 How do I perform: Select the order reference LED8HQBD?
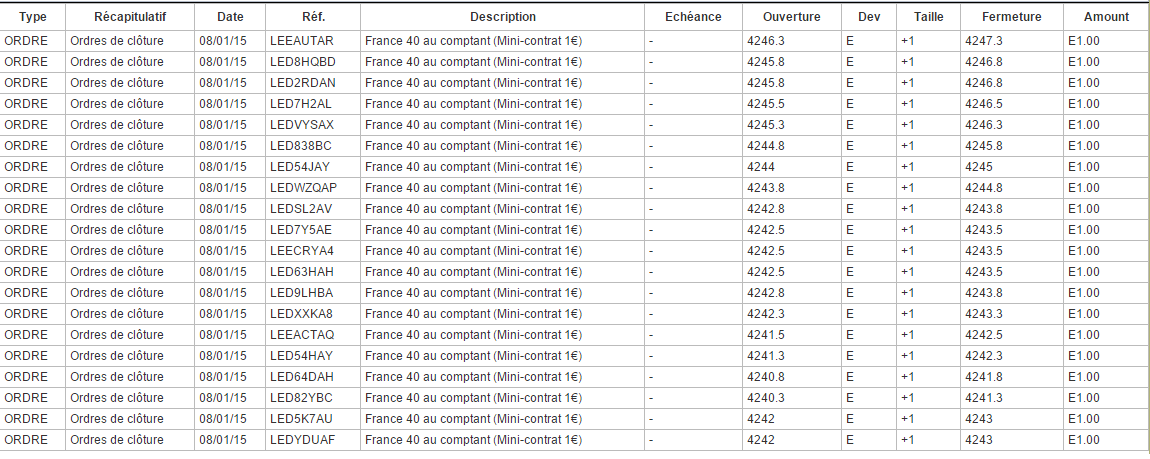point(302,62)
